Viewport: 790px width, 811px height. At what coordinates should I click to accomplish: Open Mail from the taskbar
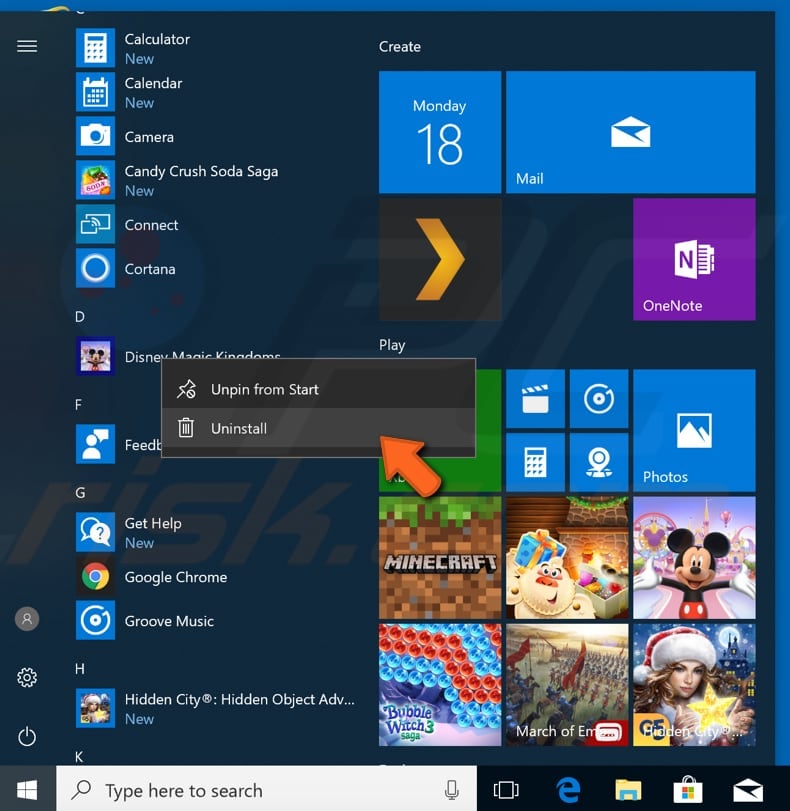(x=748, y=791)
